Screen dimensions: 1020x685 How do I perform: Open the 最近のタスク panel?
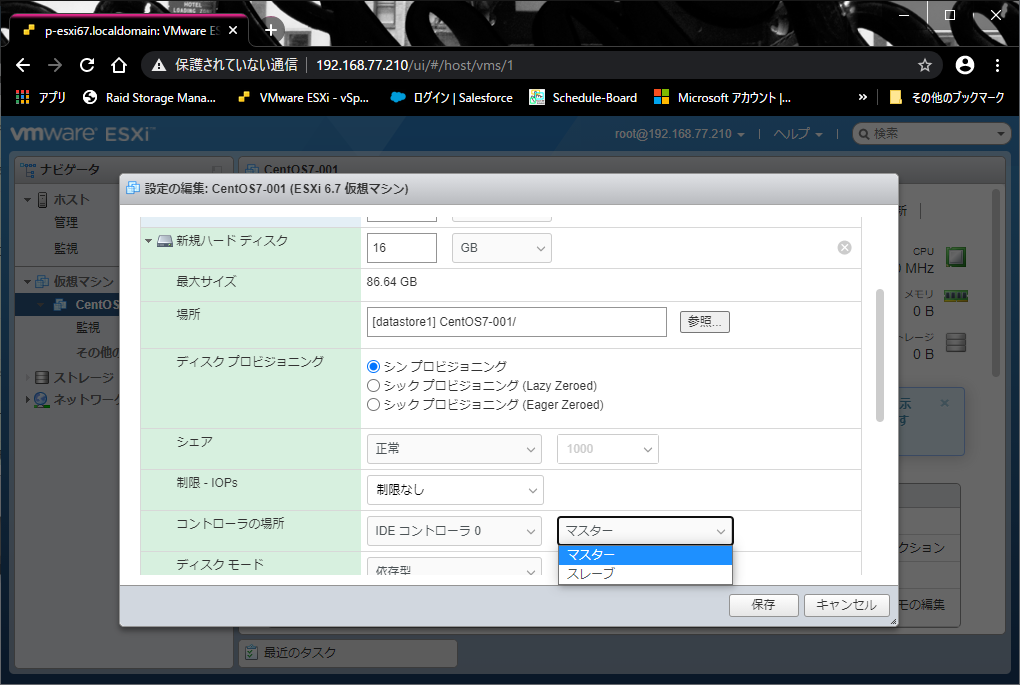tap(348, 652)
